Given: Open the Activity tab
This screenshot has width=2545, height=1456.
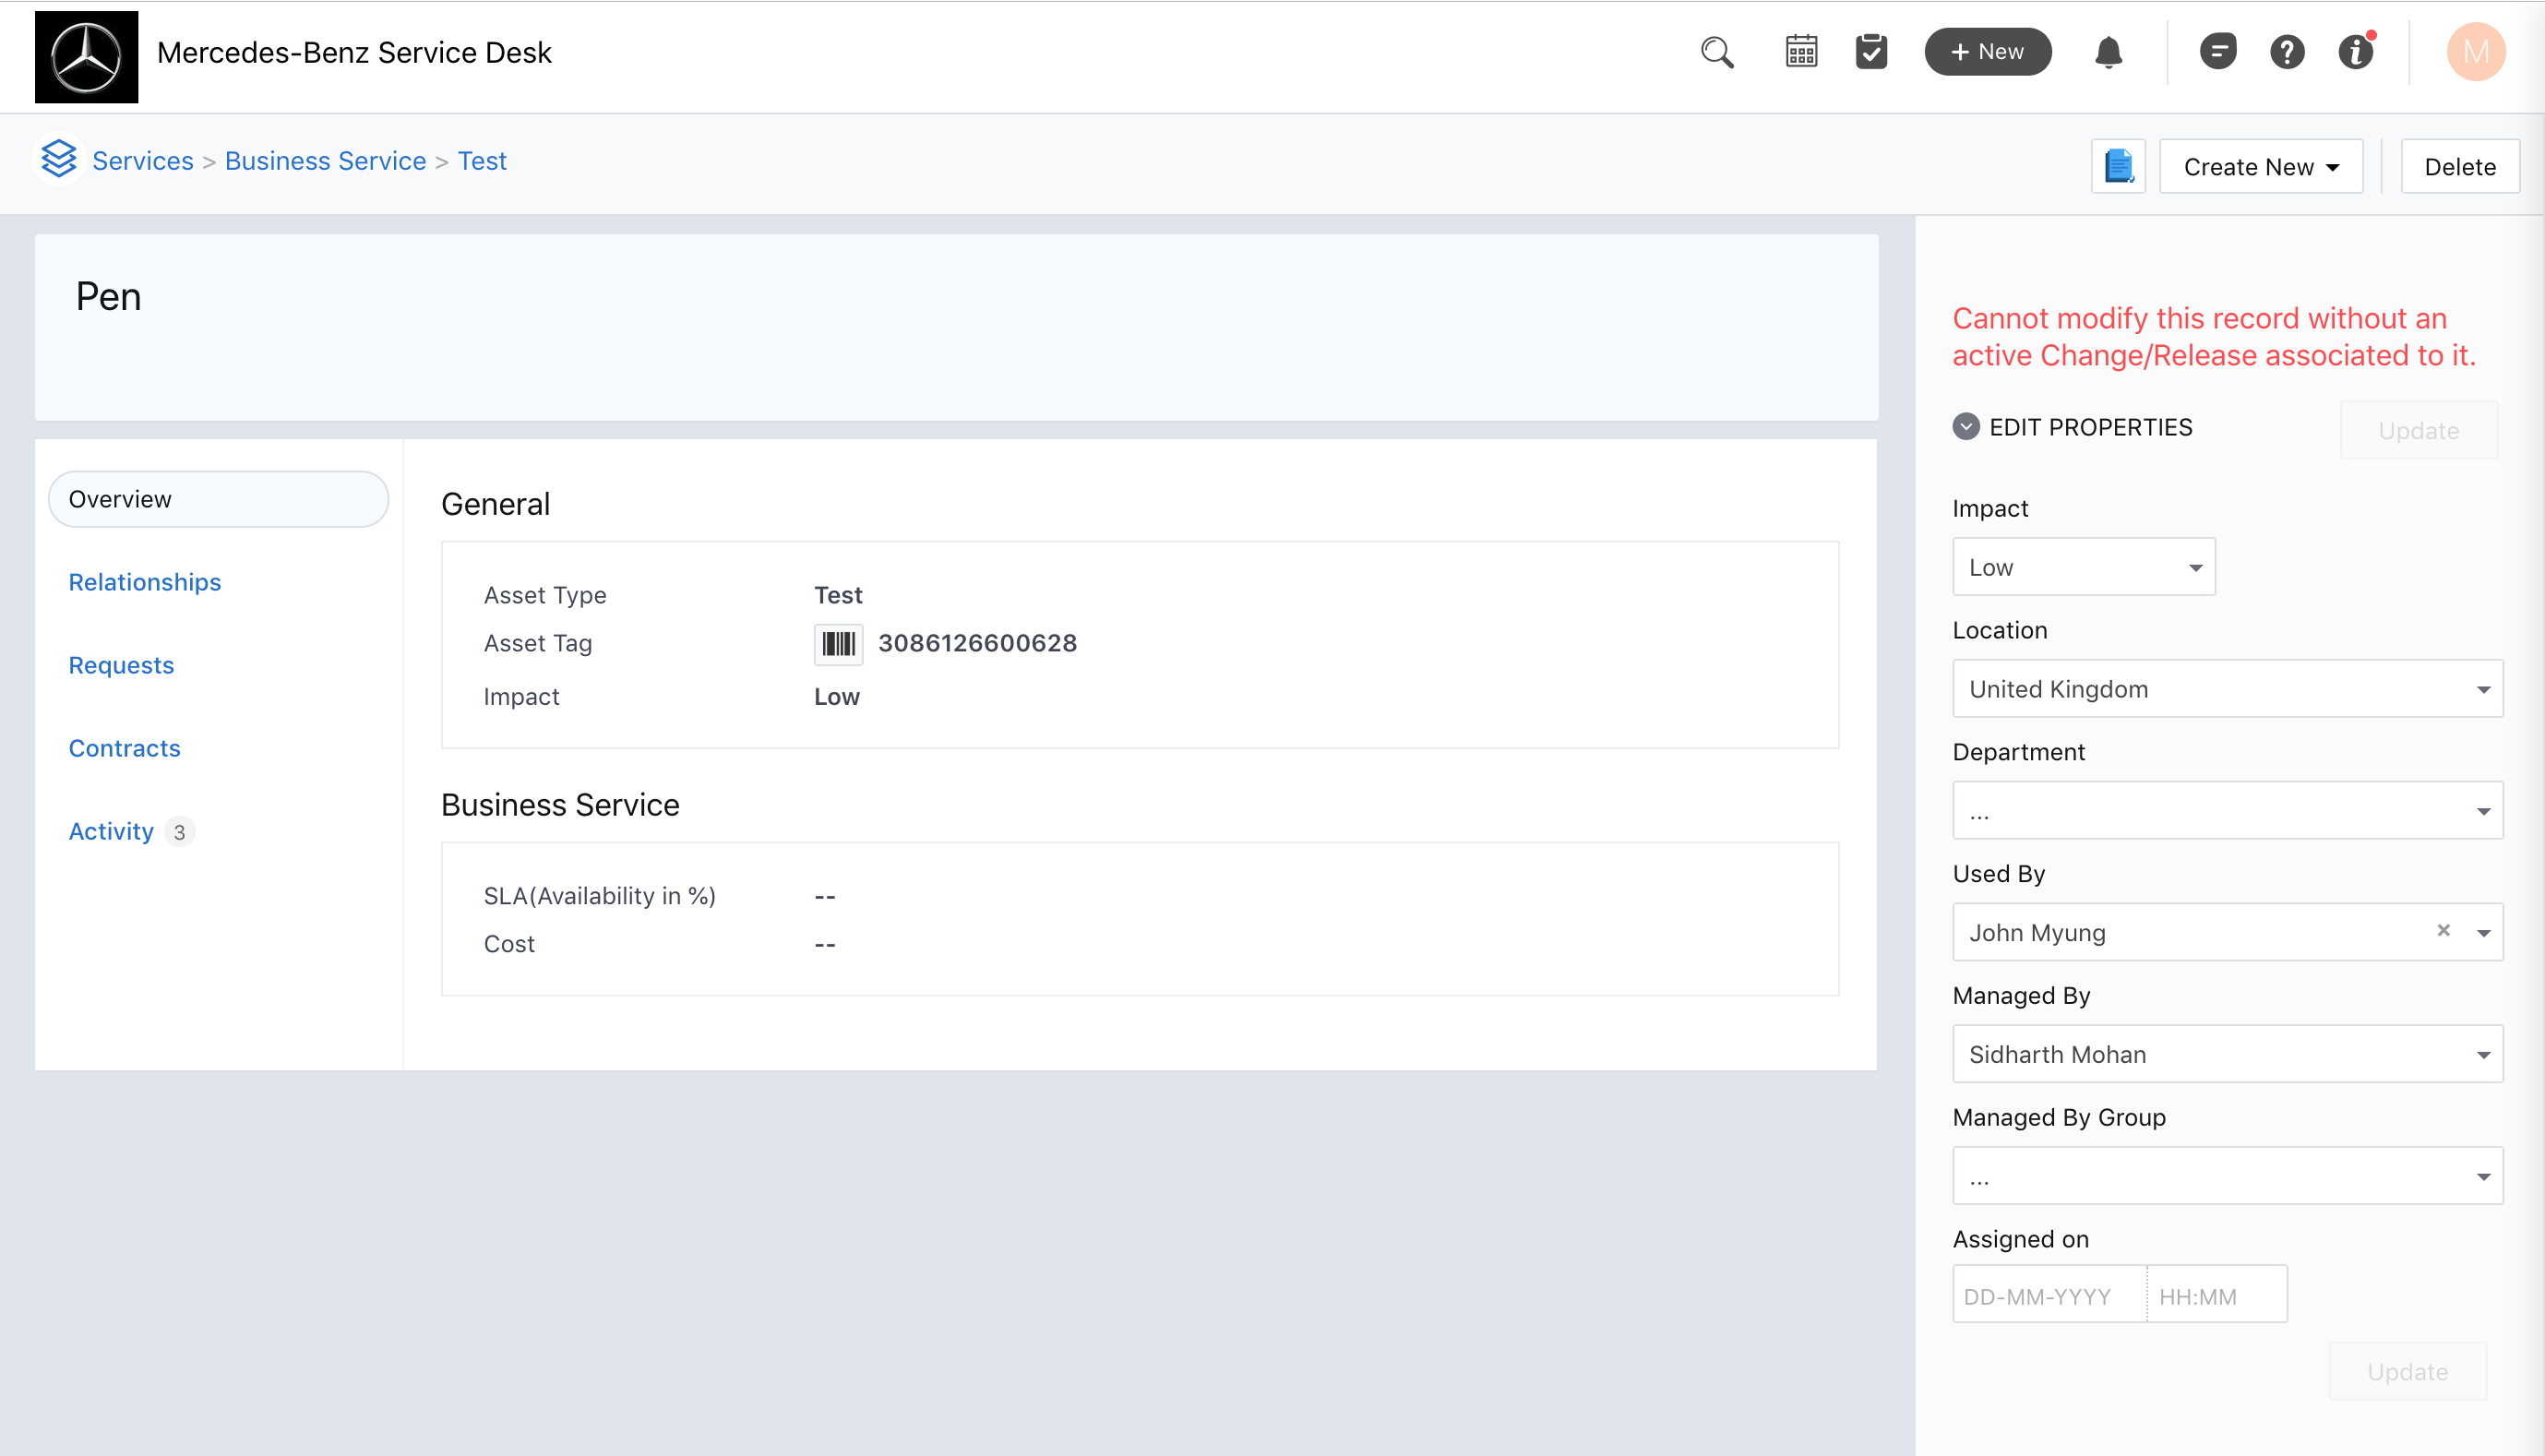Looking at the screenshot, I should pos(111,831).
